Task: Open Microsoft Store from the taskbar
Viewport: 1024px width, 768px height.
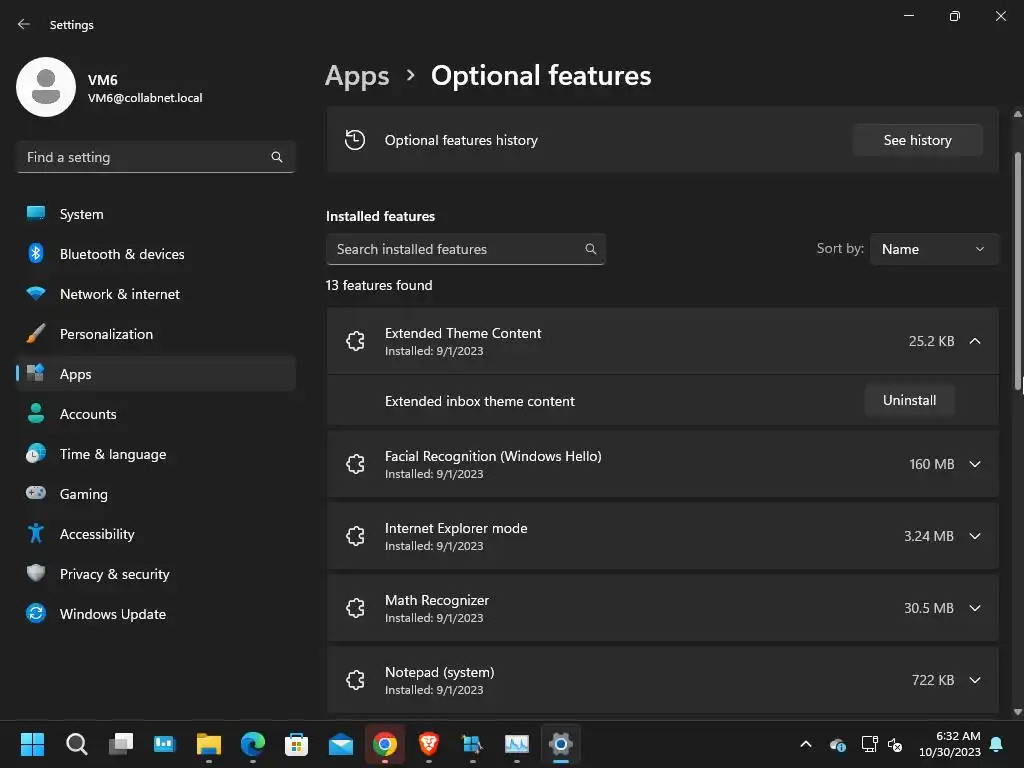Action: (x=296, y=744)
